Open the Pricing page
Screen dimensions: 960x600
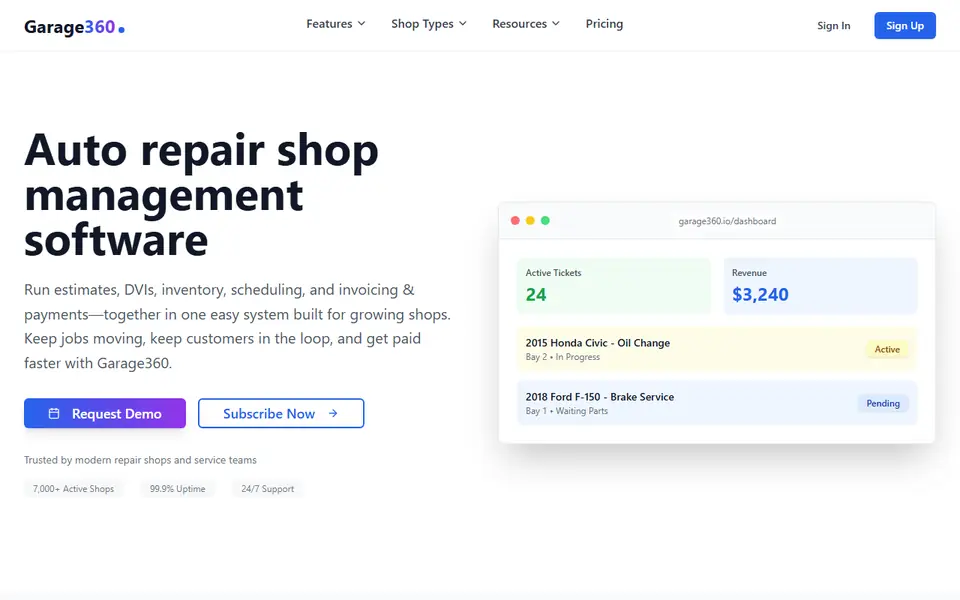(x=604, y=24)
